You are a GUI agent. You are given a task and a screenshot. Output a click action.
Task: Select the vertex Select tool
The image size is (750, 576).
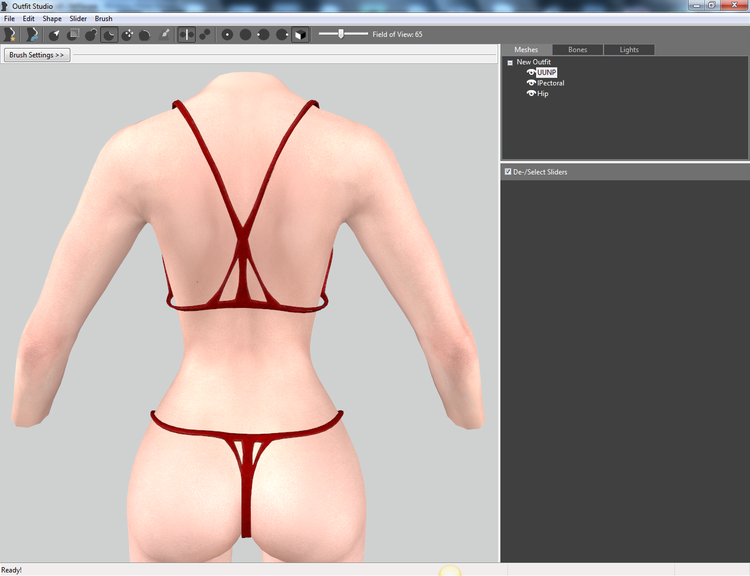55,34
